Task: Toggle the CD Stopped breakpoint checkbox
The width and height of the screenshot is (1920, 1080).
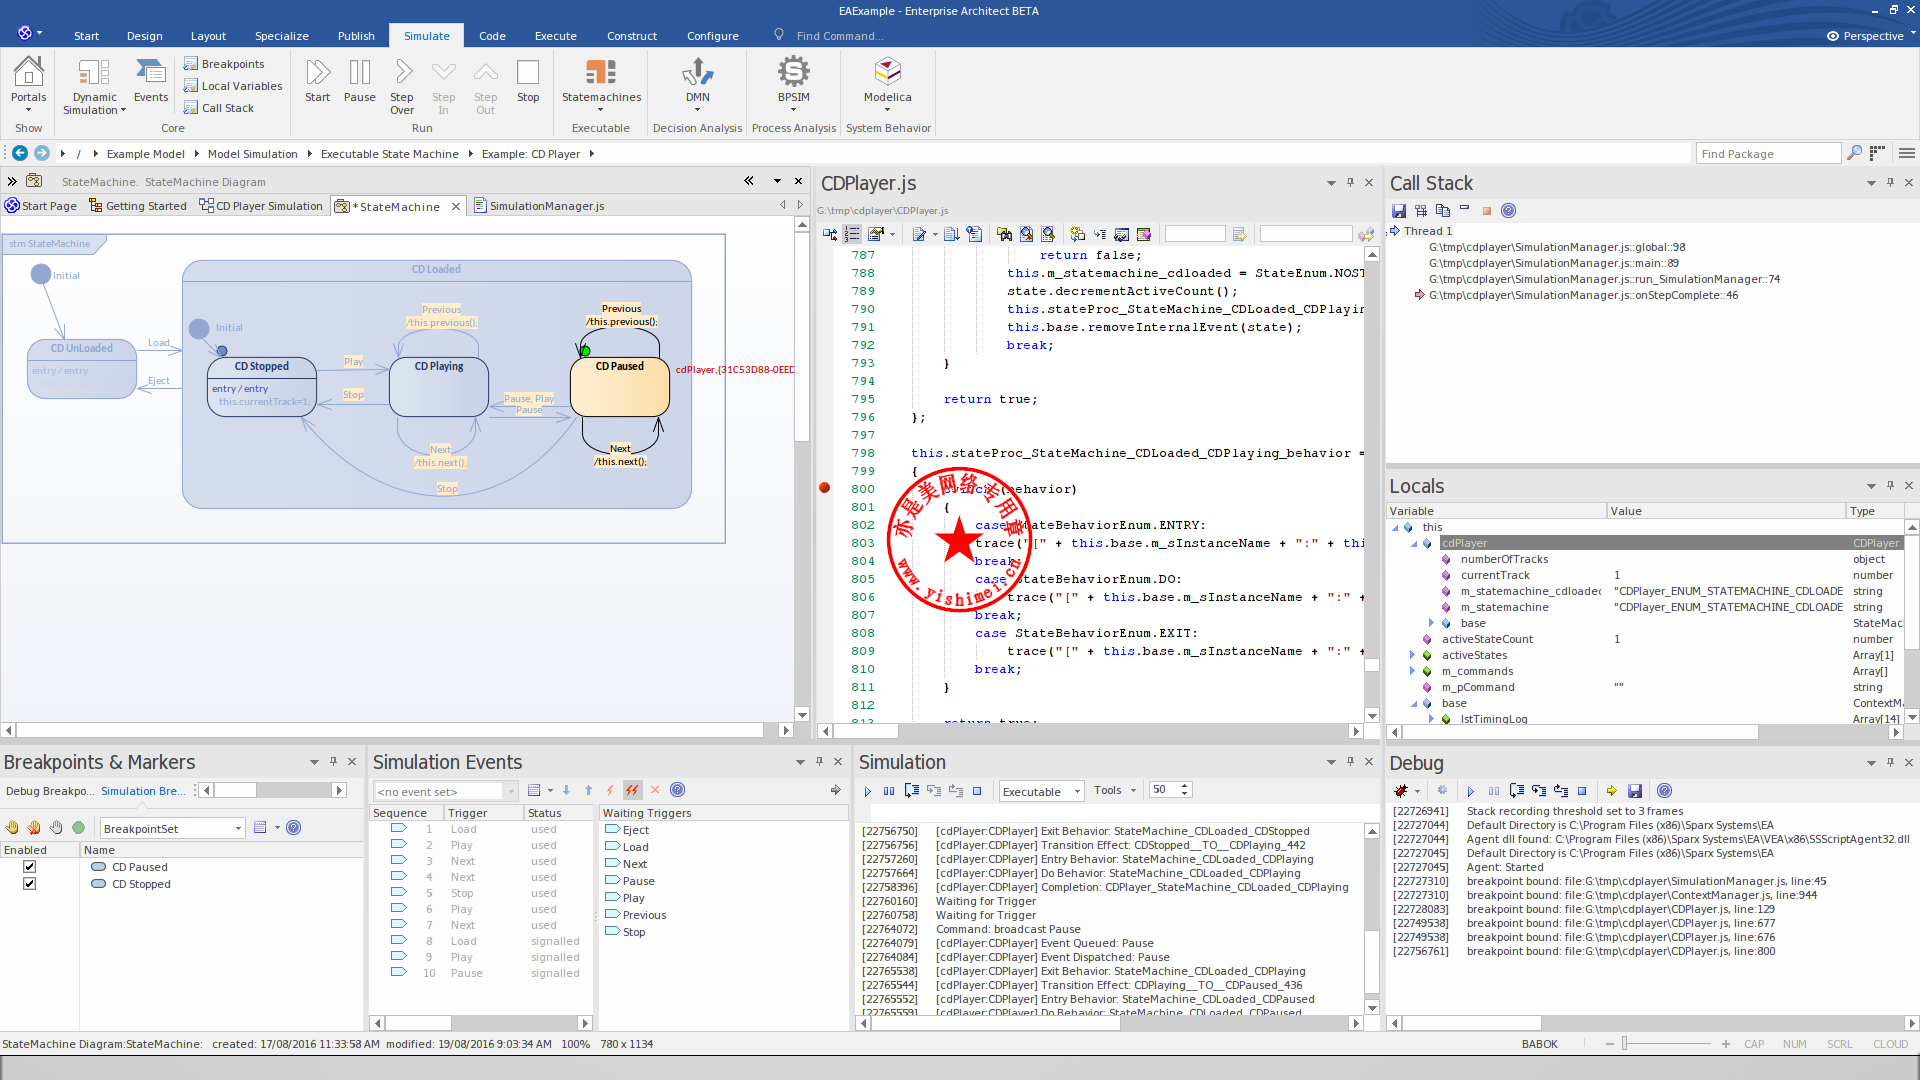Action: (29, 884)
